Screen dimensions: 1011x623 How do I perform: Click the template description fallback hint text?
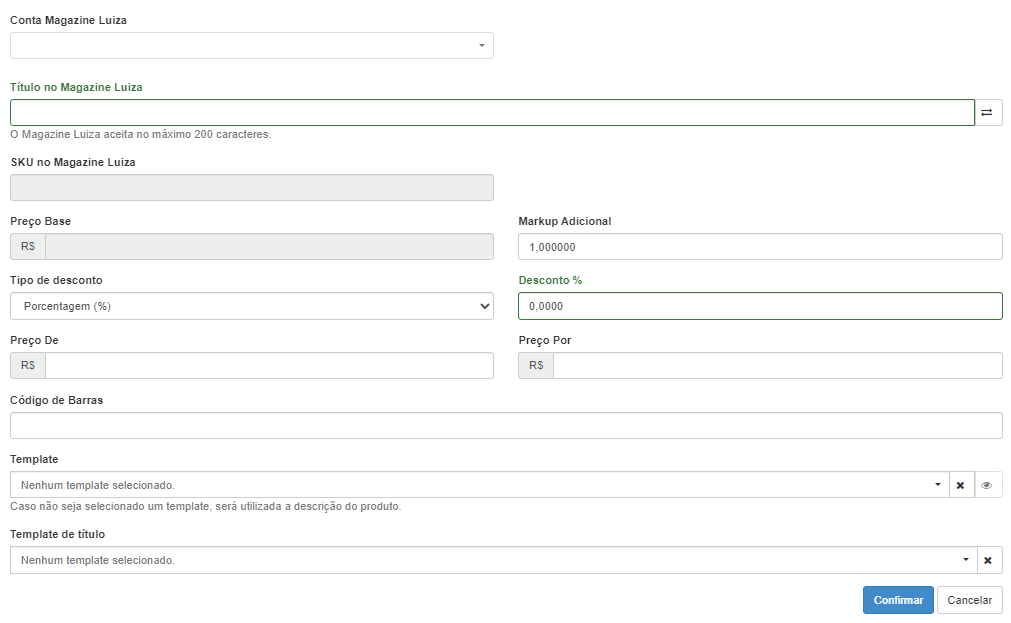point(206,507)
